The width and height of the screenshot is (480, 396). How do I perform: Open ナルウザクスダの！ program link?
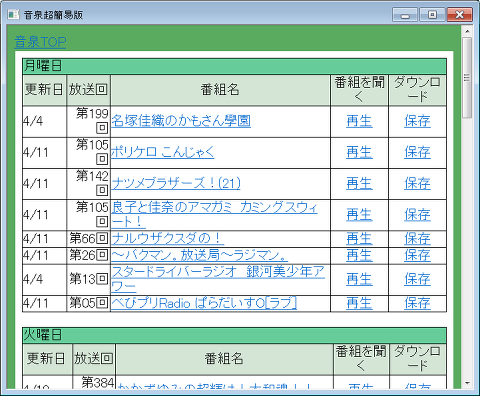coord(167,238)
